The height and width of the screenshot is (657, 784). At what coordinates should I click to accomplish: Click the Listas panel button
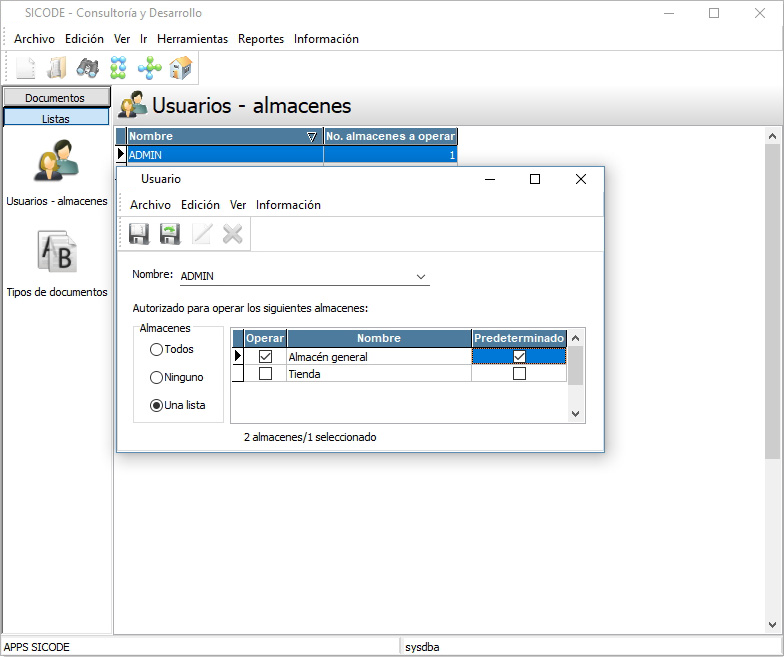click(x=56, y=118)
